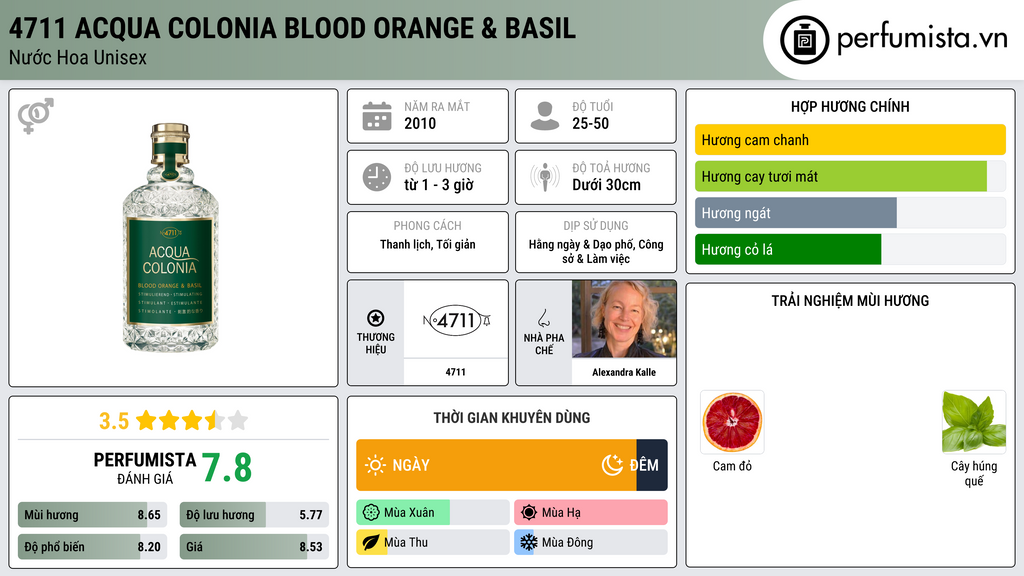Click the person icon beside age 25-50
Screen dimensions: 1024x576
[545, 116]
